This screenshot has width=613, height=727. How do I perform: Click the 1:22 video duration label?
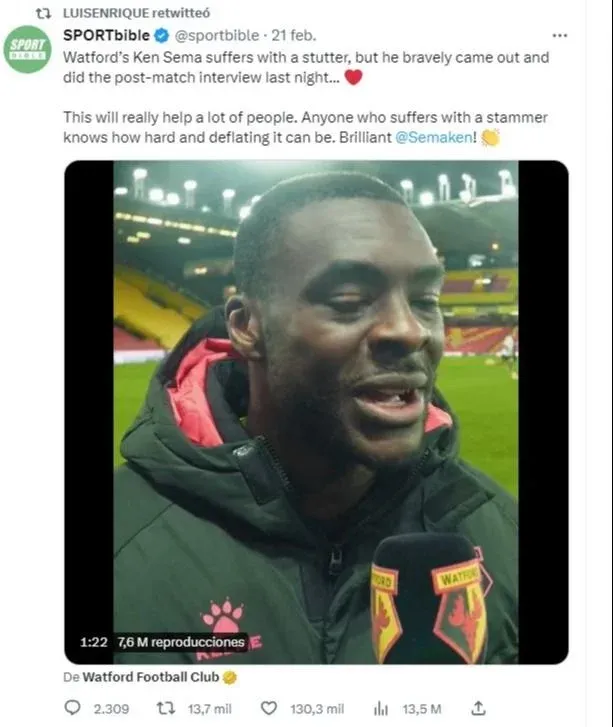point(93,642)
